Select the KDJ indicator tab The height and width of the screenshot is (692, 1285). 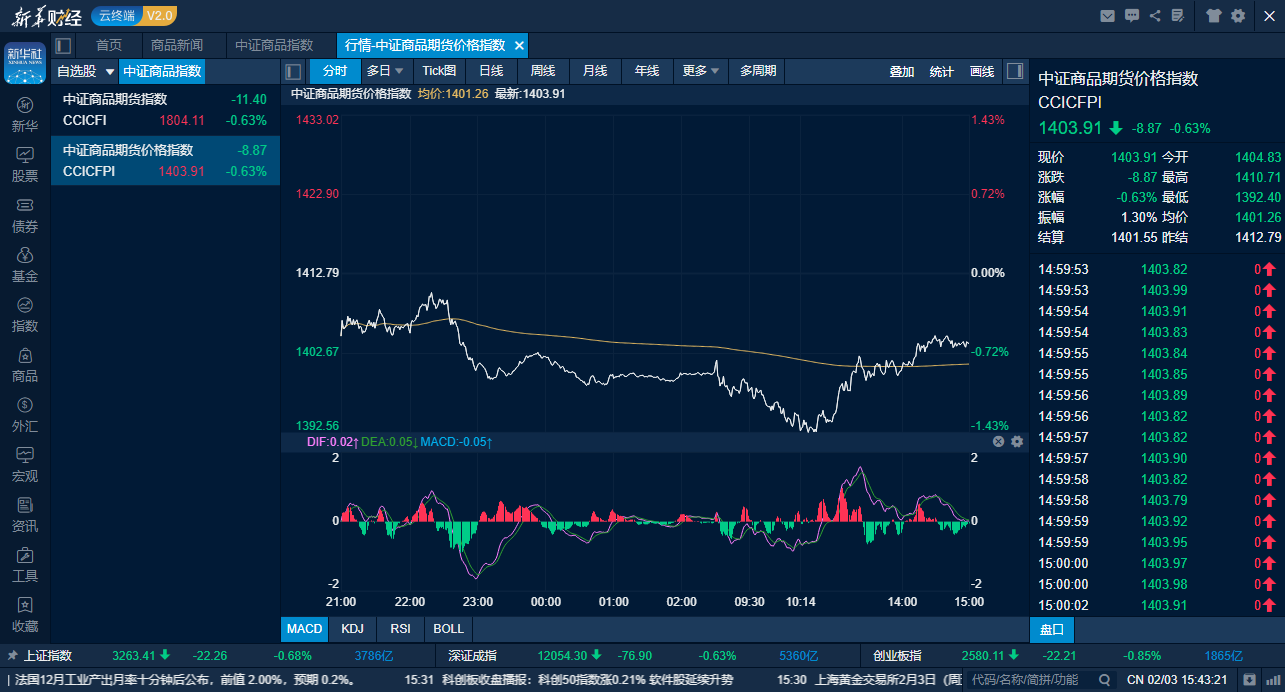coord(352,629)
